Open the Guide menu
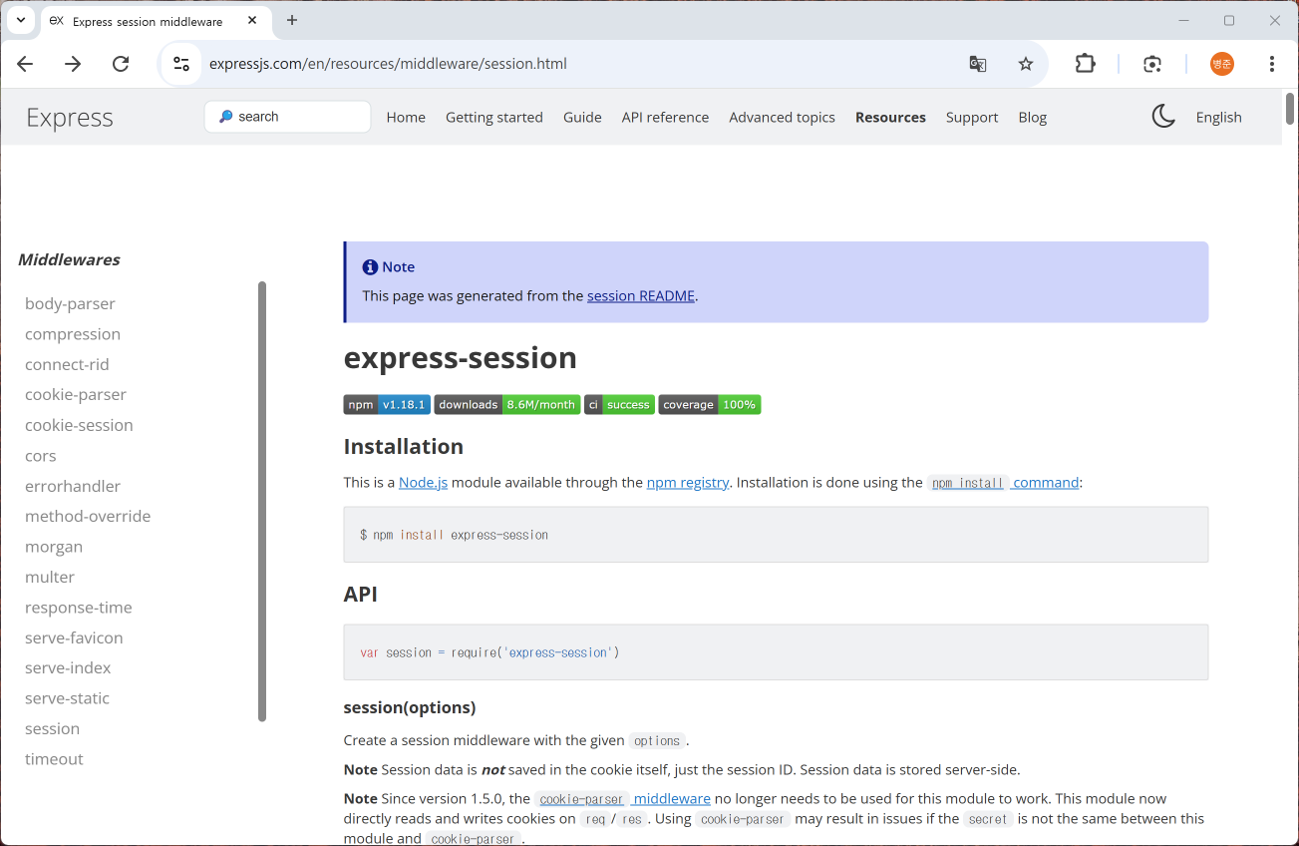1299x846 pixels. pos(582,117)
